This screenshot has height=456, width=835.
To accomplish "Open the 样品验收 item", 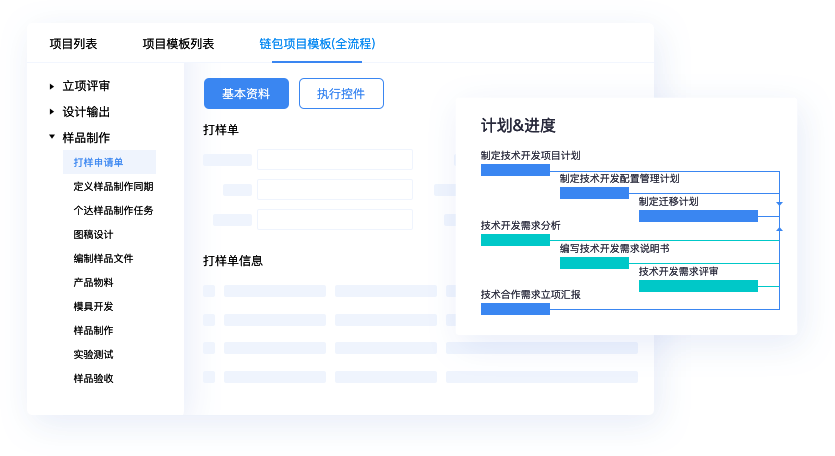I will (93, 378).
